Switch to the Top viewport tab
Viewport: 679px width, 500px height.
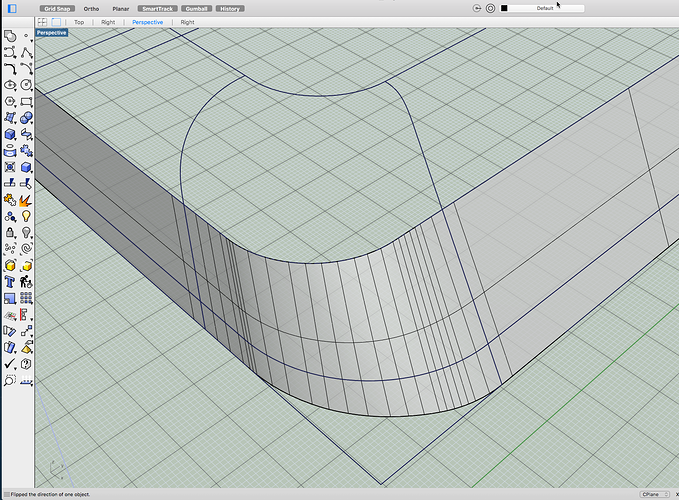tap(79, 21)
